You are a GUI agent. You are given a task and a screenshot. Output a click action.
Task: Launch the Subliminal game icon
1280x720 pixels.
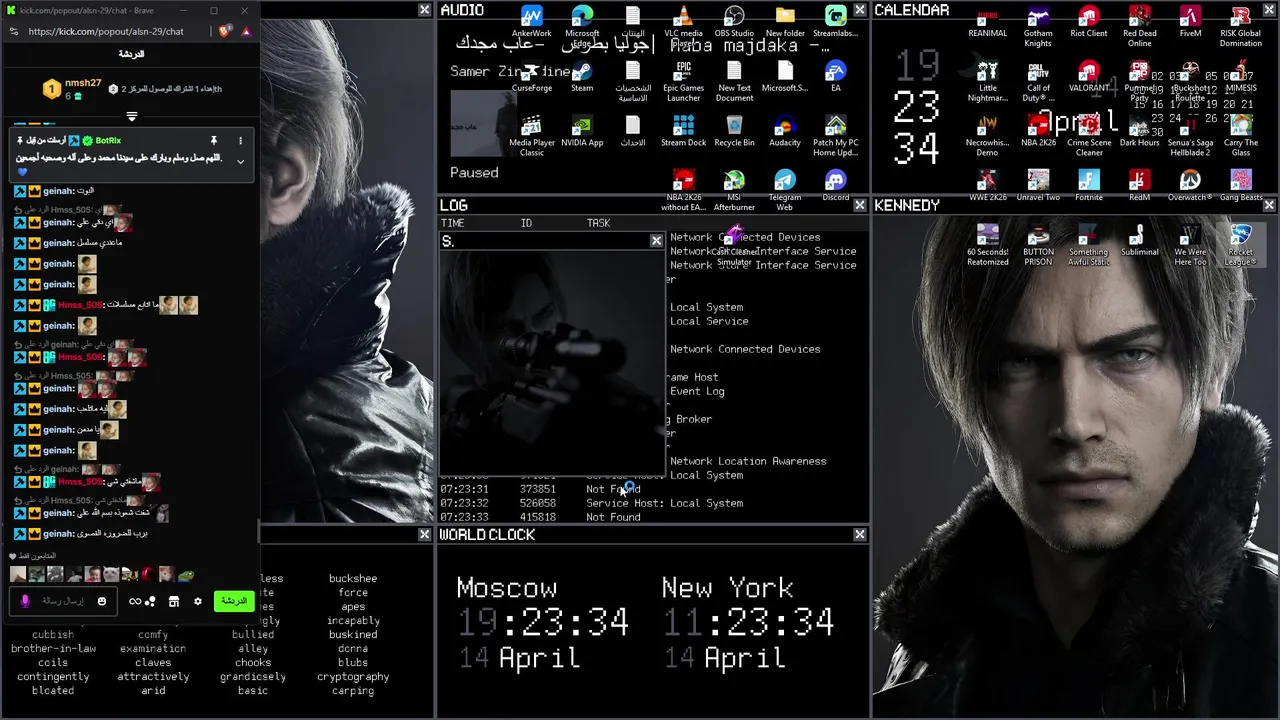(1139, 240)
